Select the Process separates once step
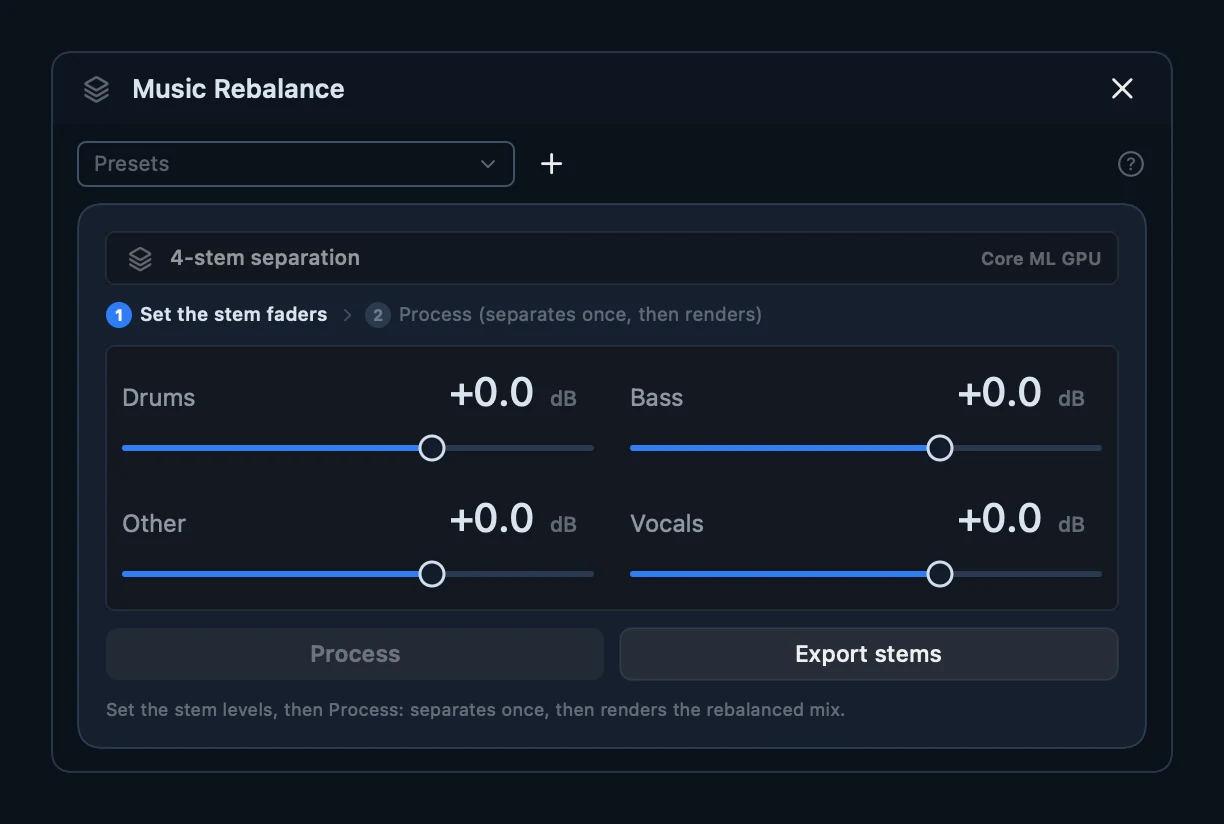The width and height of the screenshot is (1224, 824). pyautogui.click(x=580, y=315)
